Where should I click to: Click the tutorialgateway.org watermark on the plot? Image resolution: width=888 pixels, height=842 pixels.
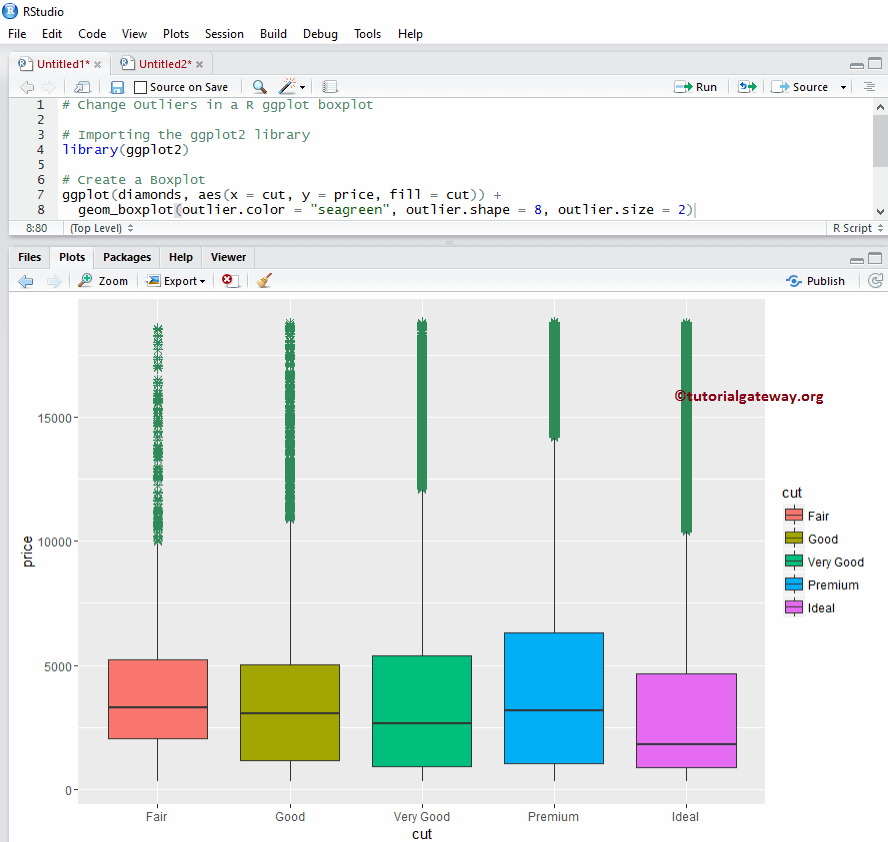751,396
